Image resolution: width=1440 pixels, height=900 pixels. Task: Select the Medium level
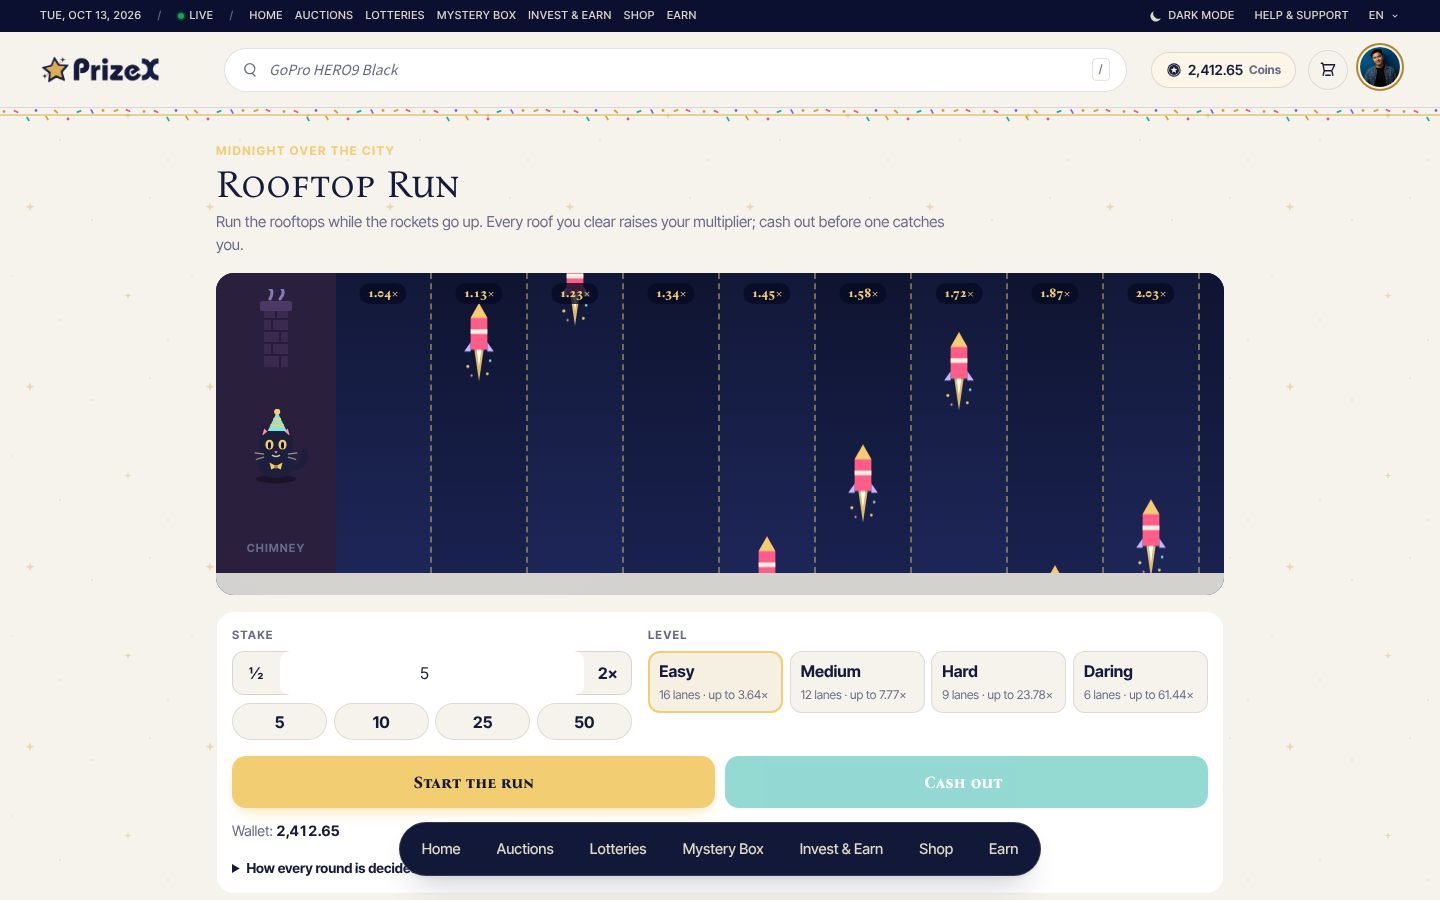point(857,682)
